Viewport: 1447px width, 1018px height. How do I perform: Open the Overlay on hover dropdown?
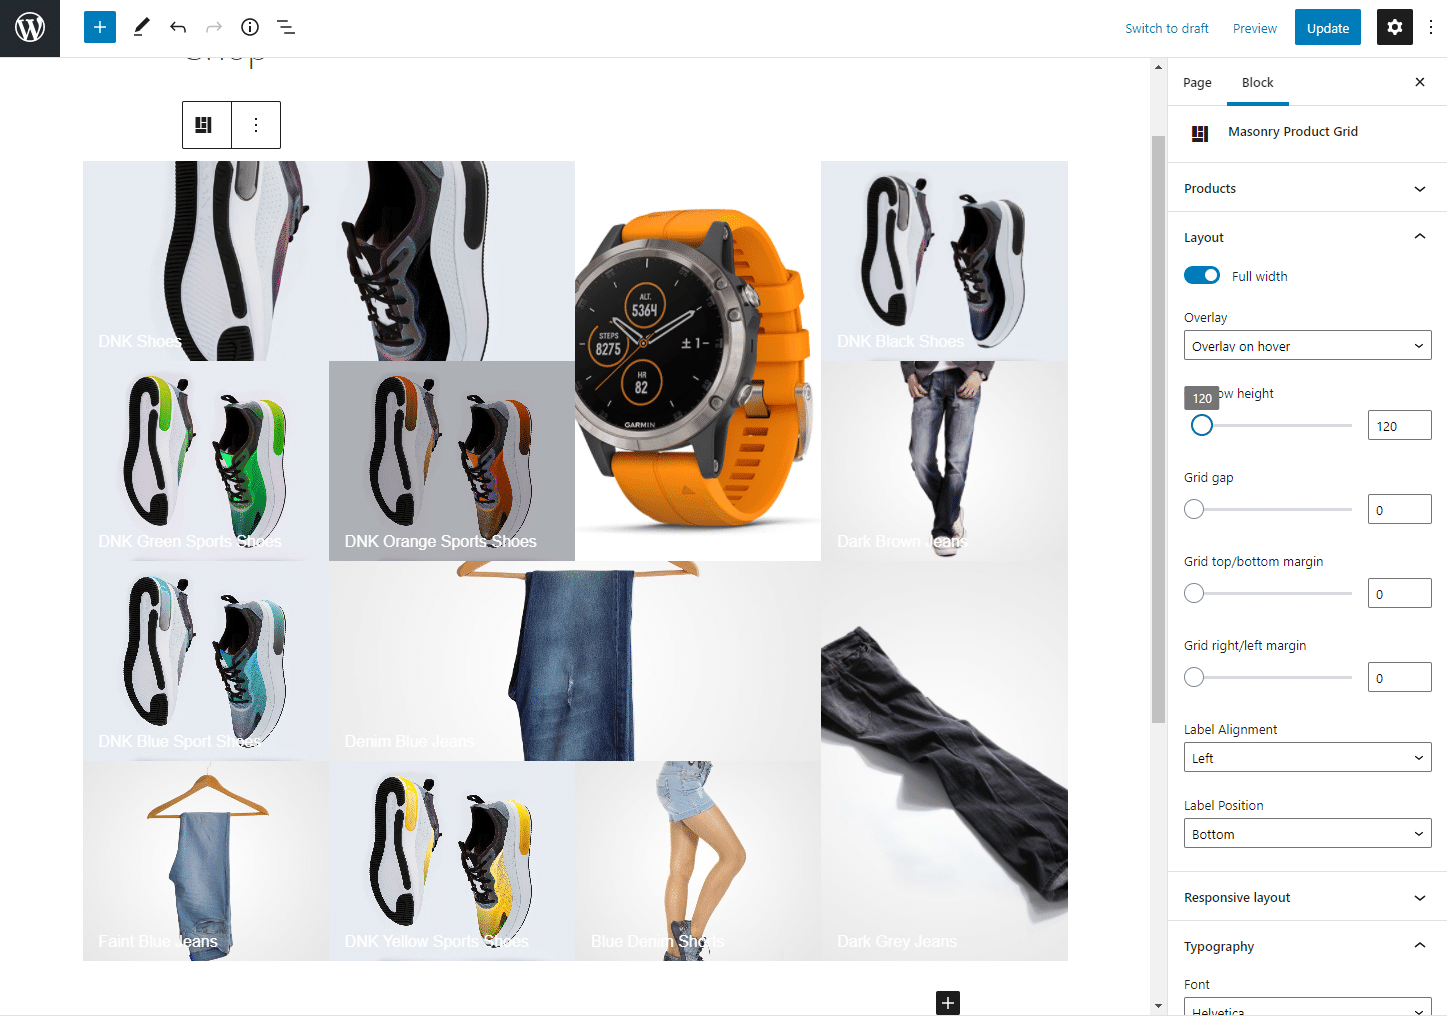click(1307, 346)
